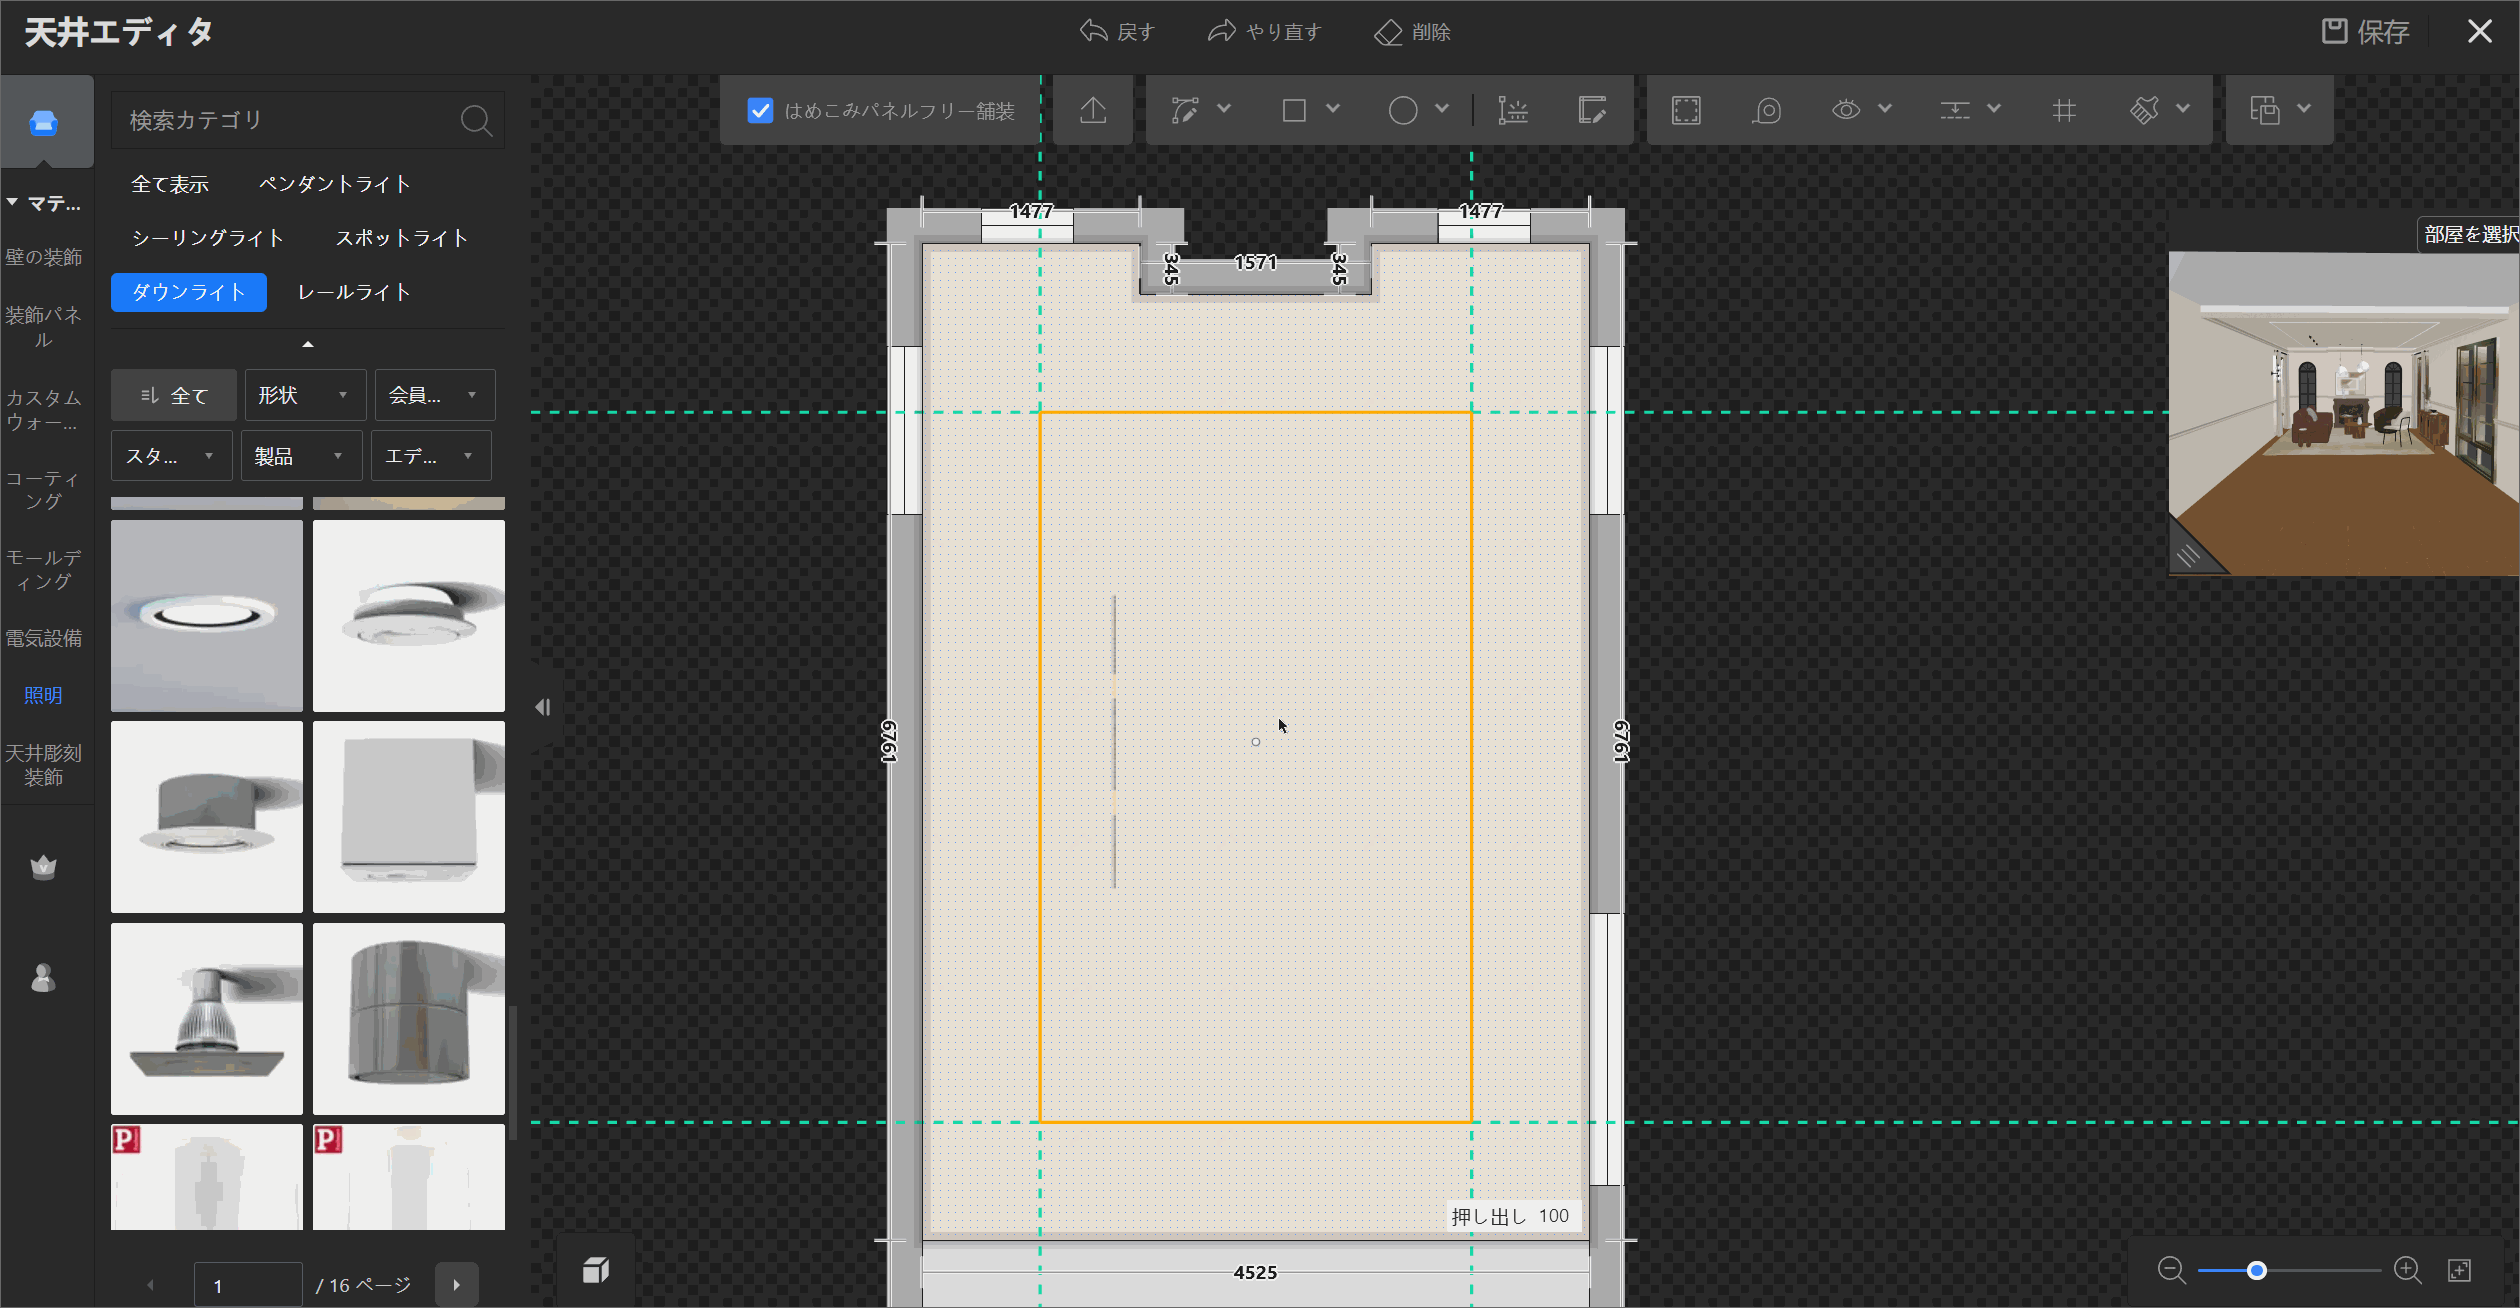Screen dimensions: 2520x1308
Task: Open the material library panel icon
Action: pyautogui.click(x=44, y=123)
